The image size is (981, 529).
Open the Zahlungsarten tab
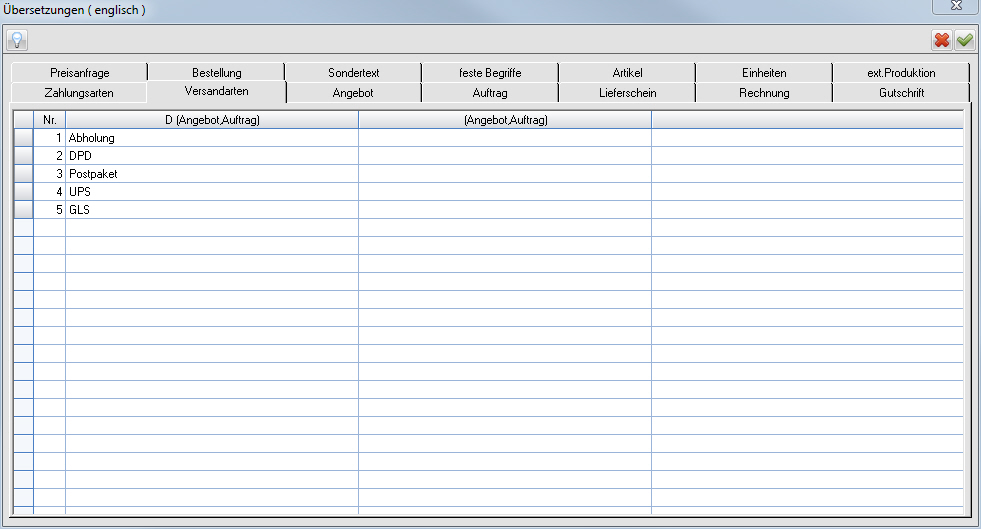(x=79, y=93)
